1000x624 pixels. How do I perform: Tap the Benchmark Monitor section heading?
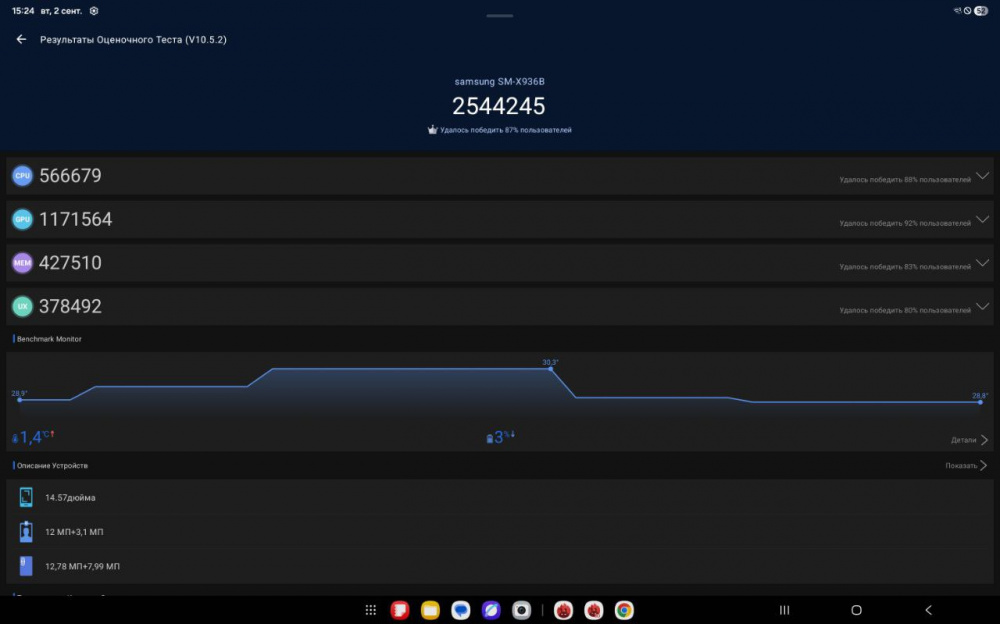[49, 339]
